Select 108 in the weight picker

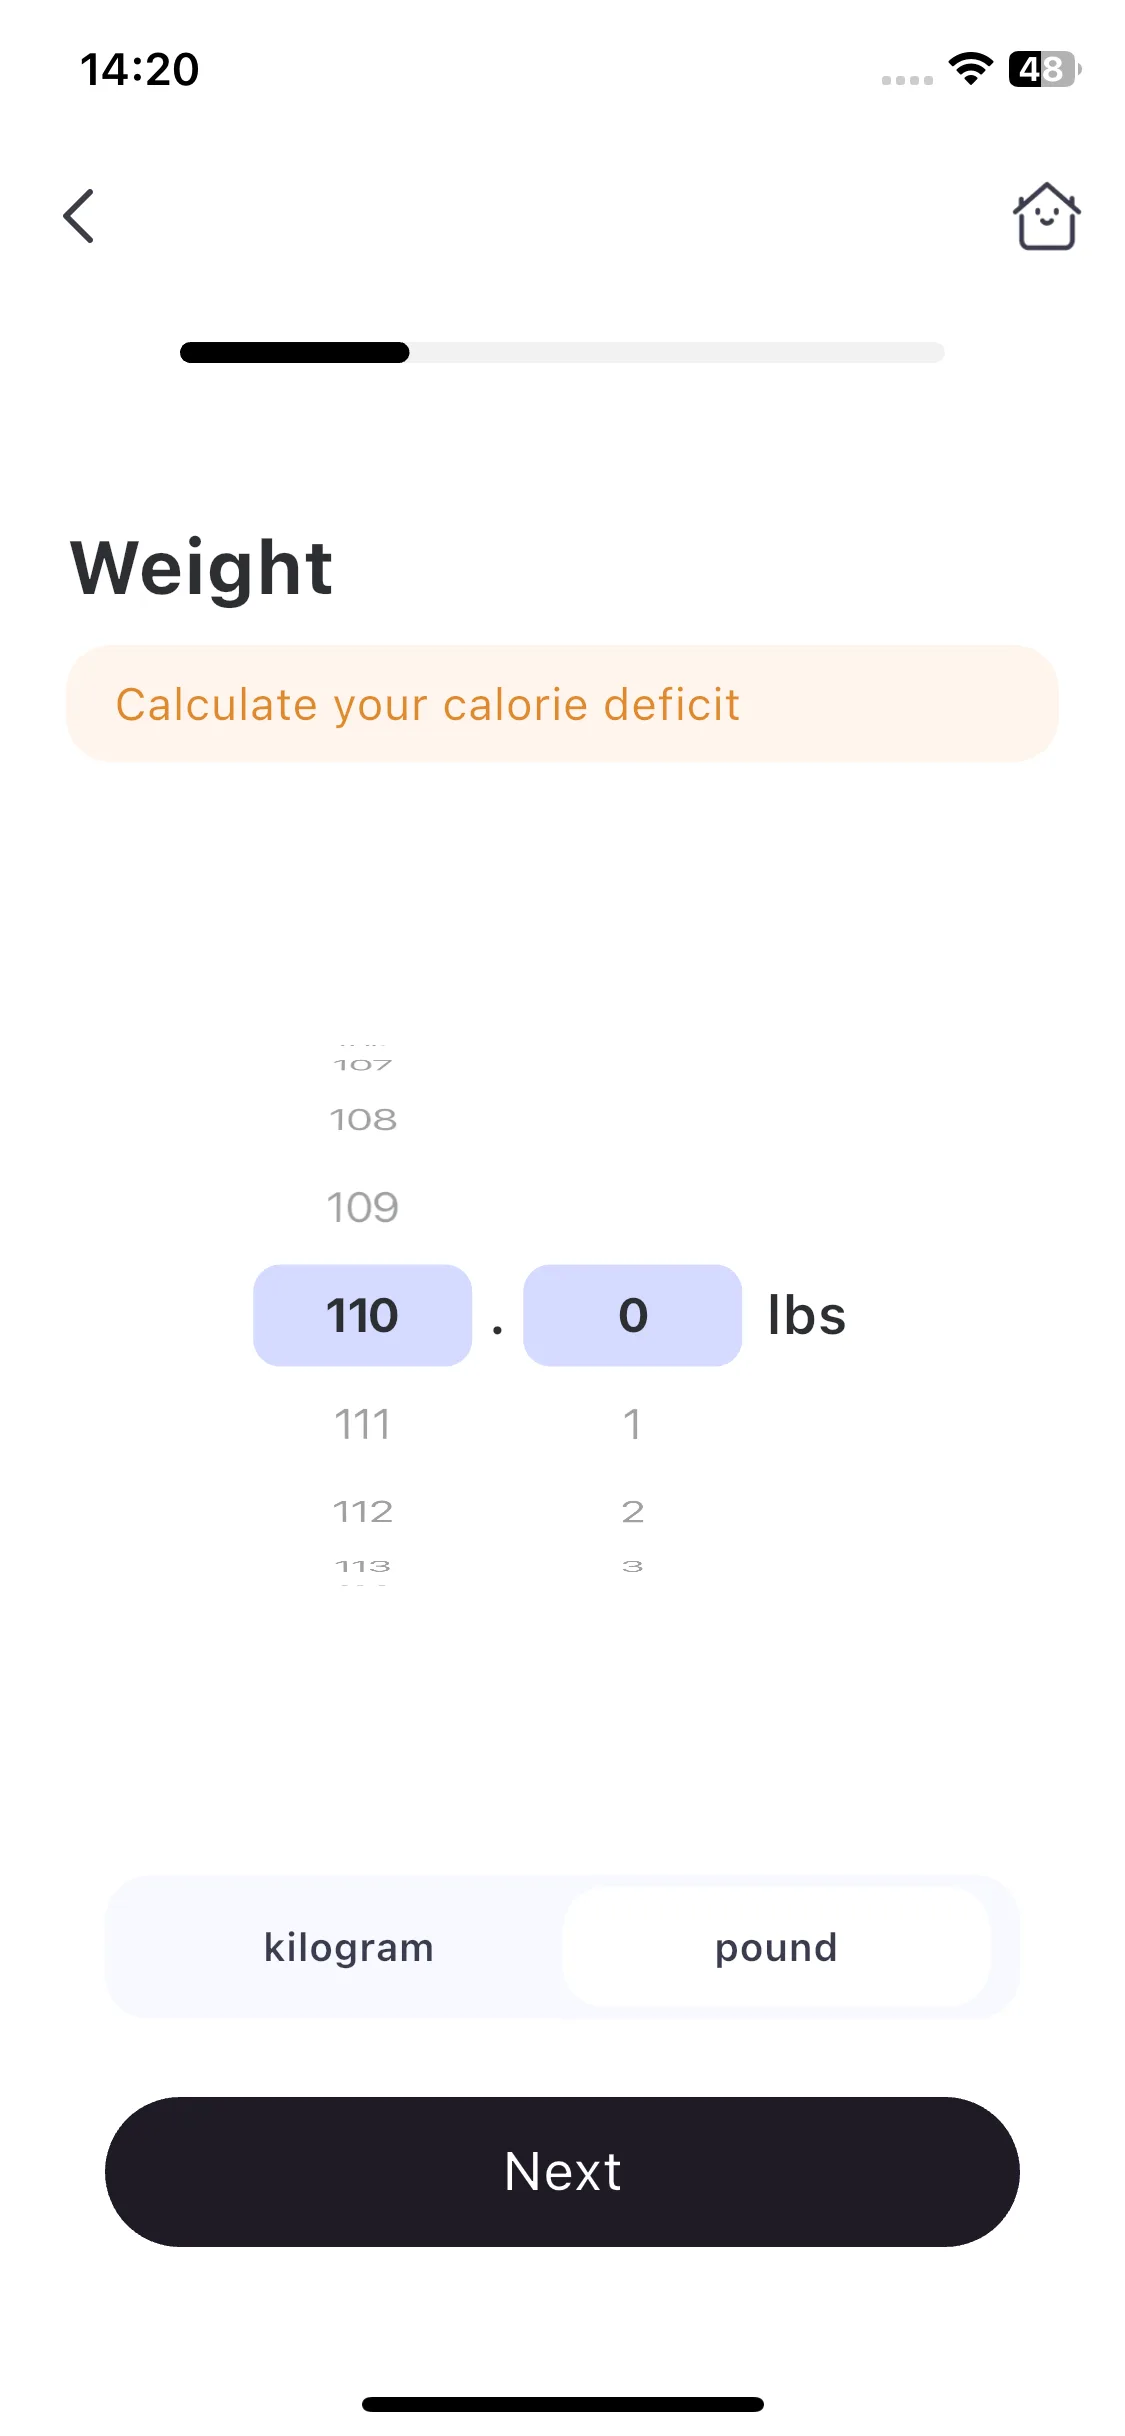[363, 1119]
